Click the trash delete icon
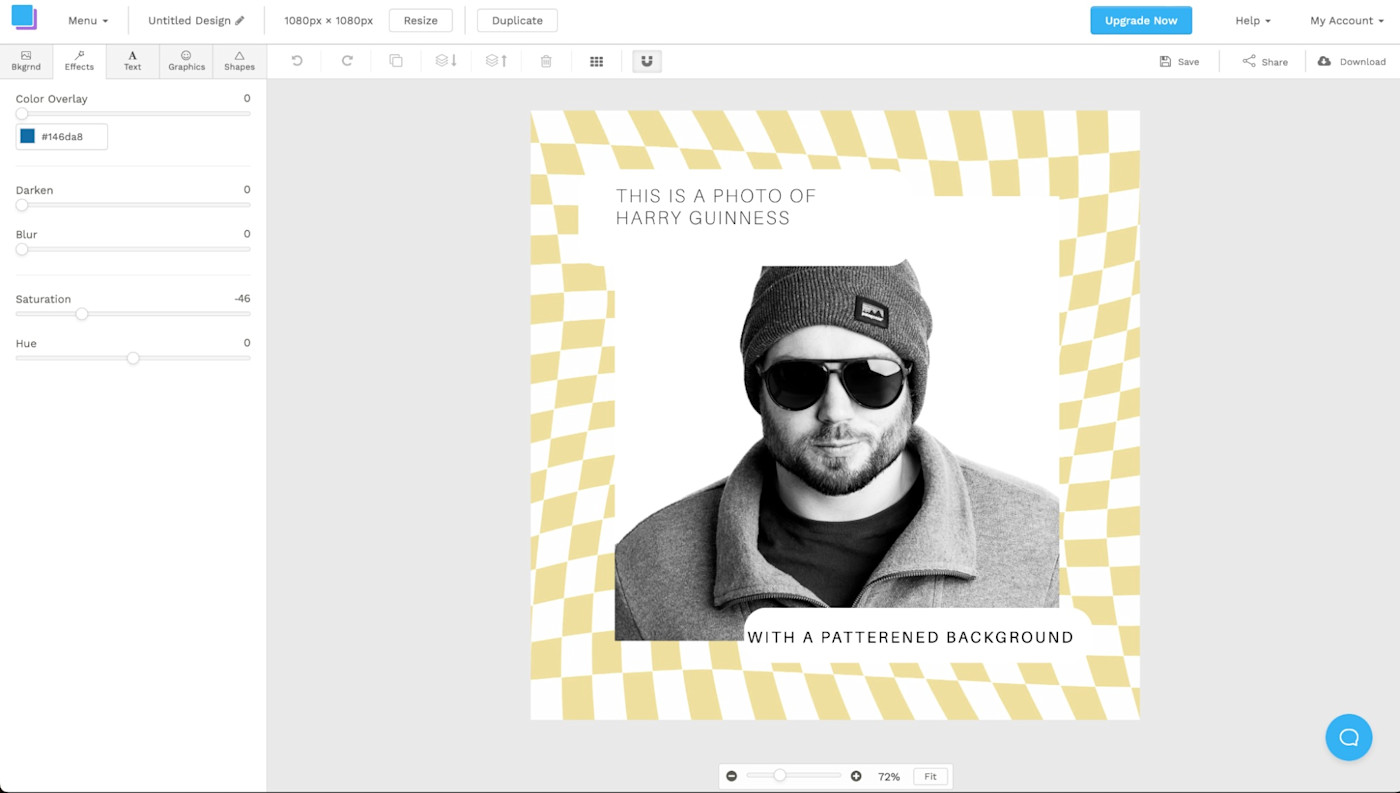 [546, 61]
